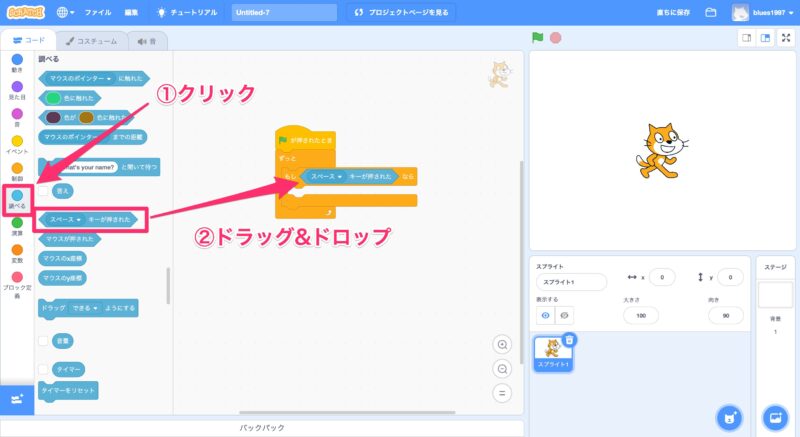Open the globe language dropdown
800x437 pixels.
pos(68,13)
